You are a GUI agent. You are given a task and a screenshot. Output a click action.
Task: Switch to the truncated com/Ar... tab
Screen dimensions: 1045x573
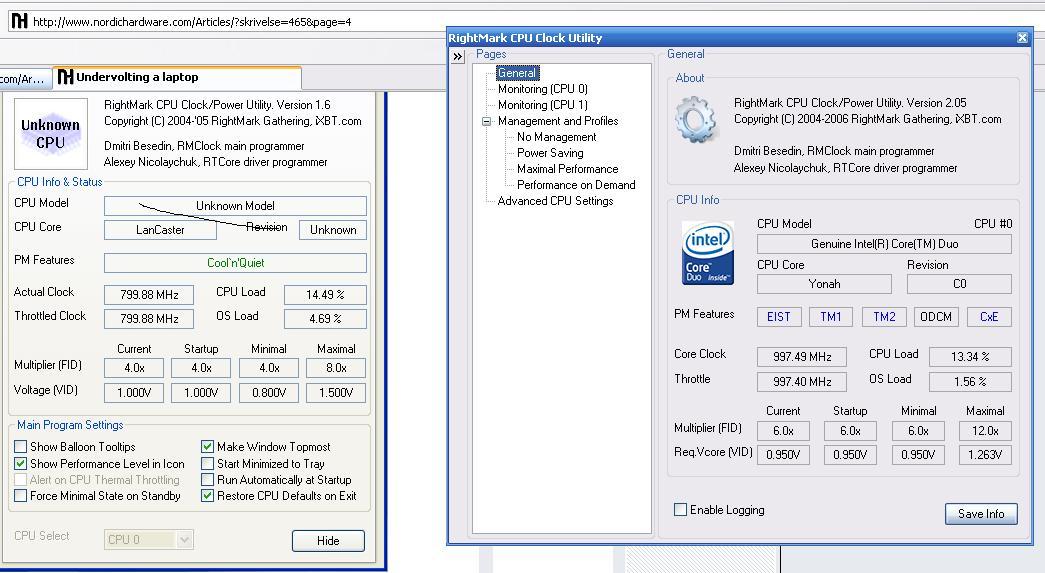(x=25, y=79)
